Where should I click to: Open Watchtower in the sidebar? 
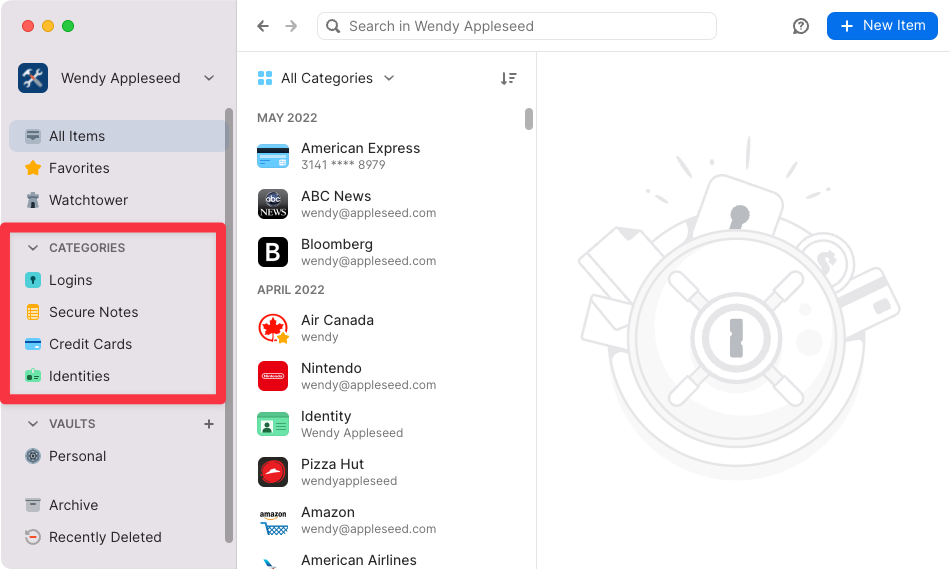click(x=88, y=200)
